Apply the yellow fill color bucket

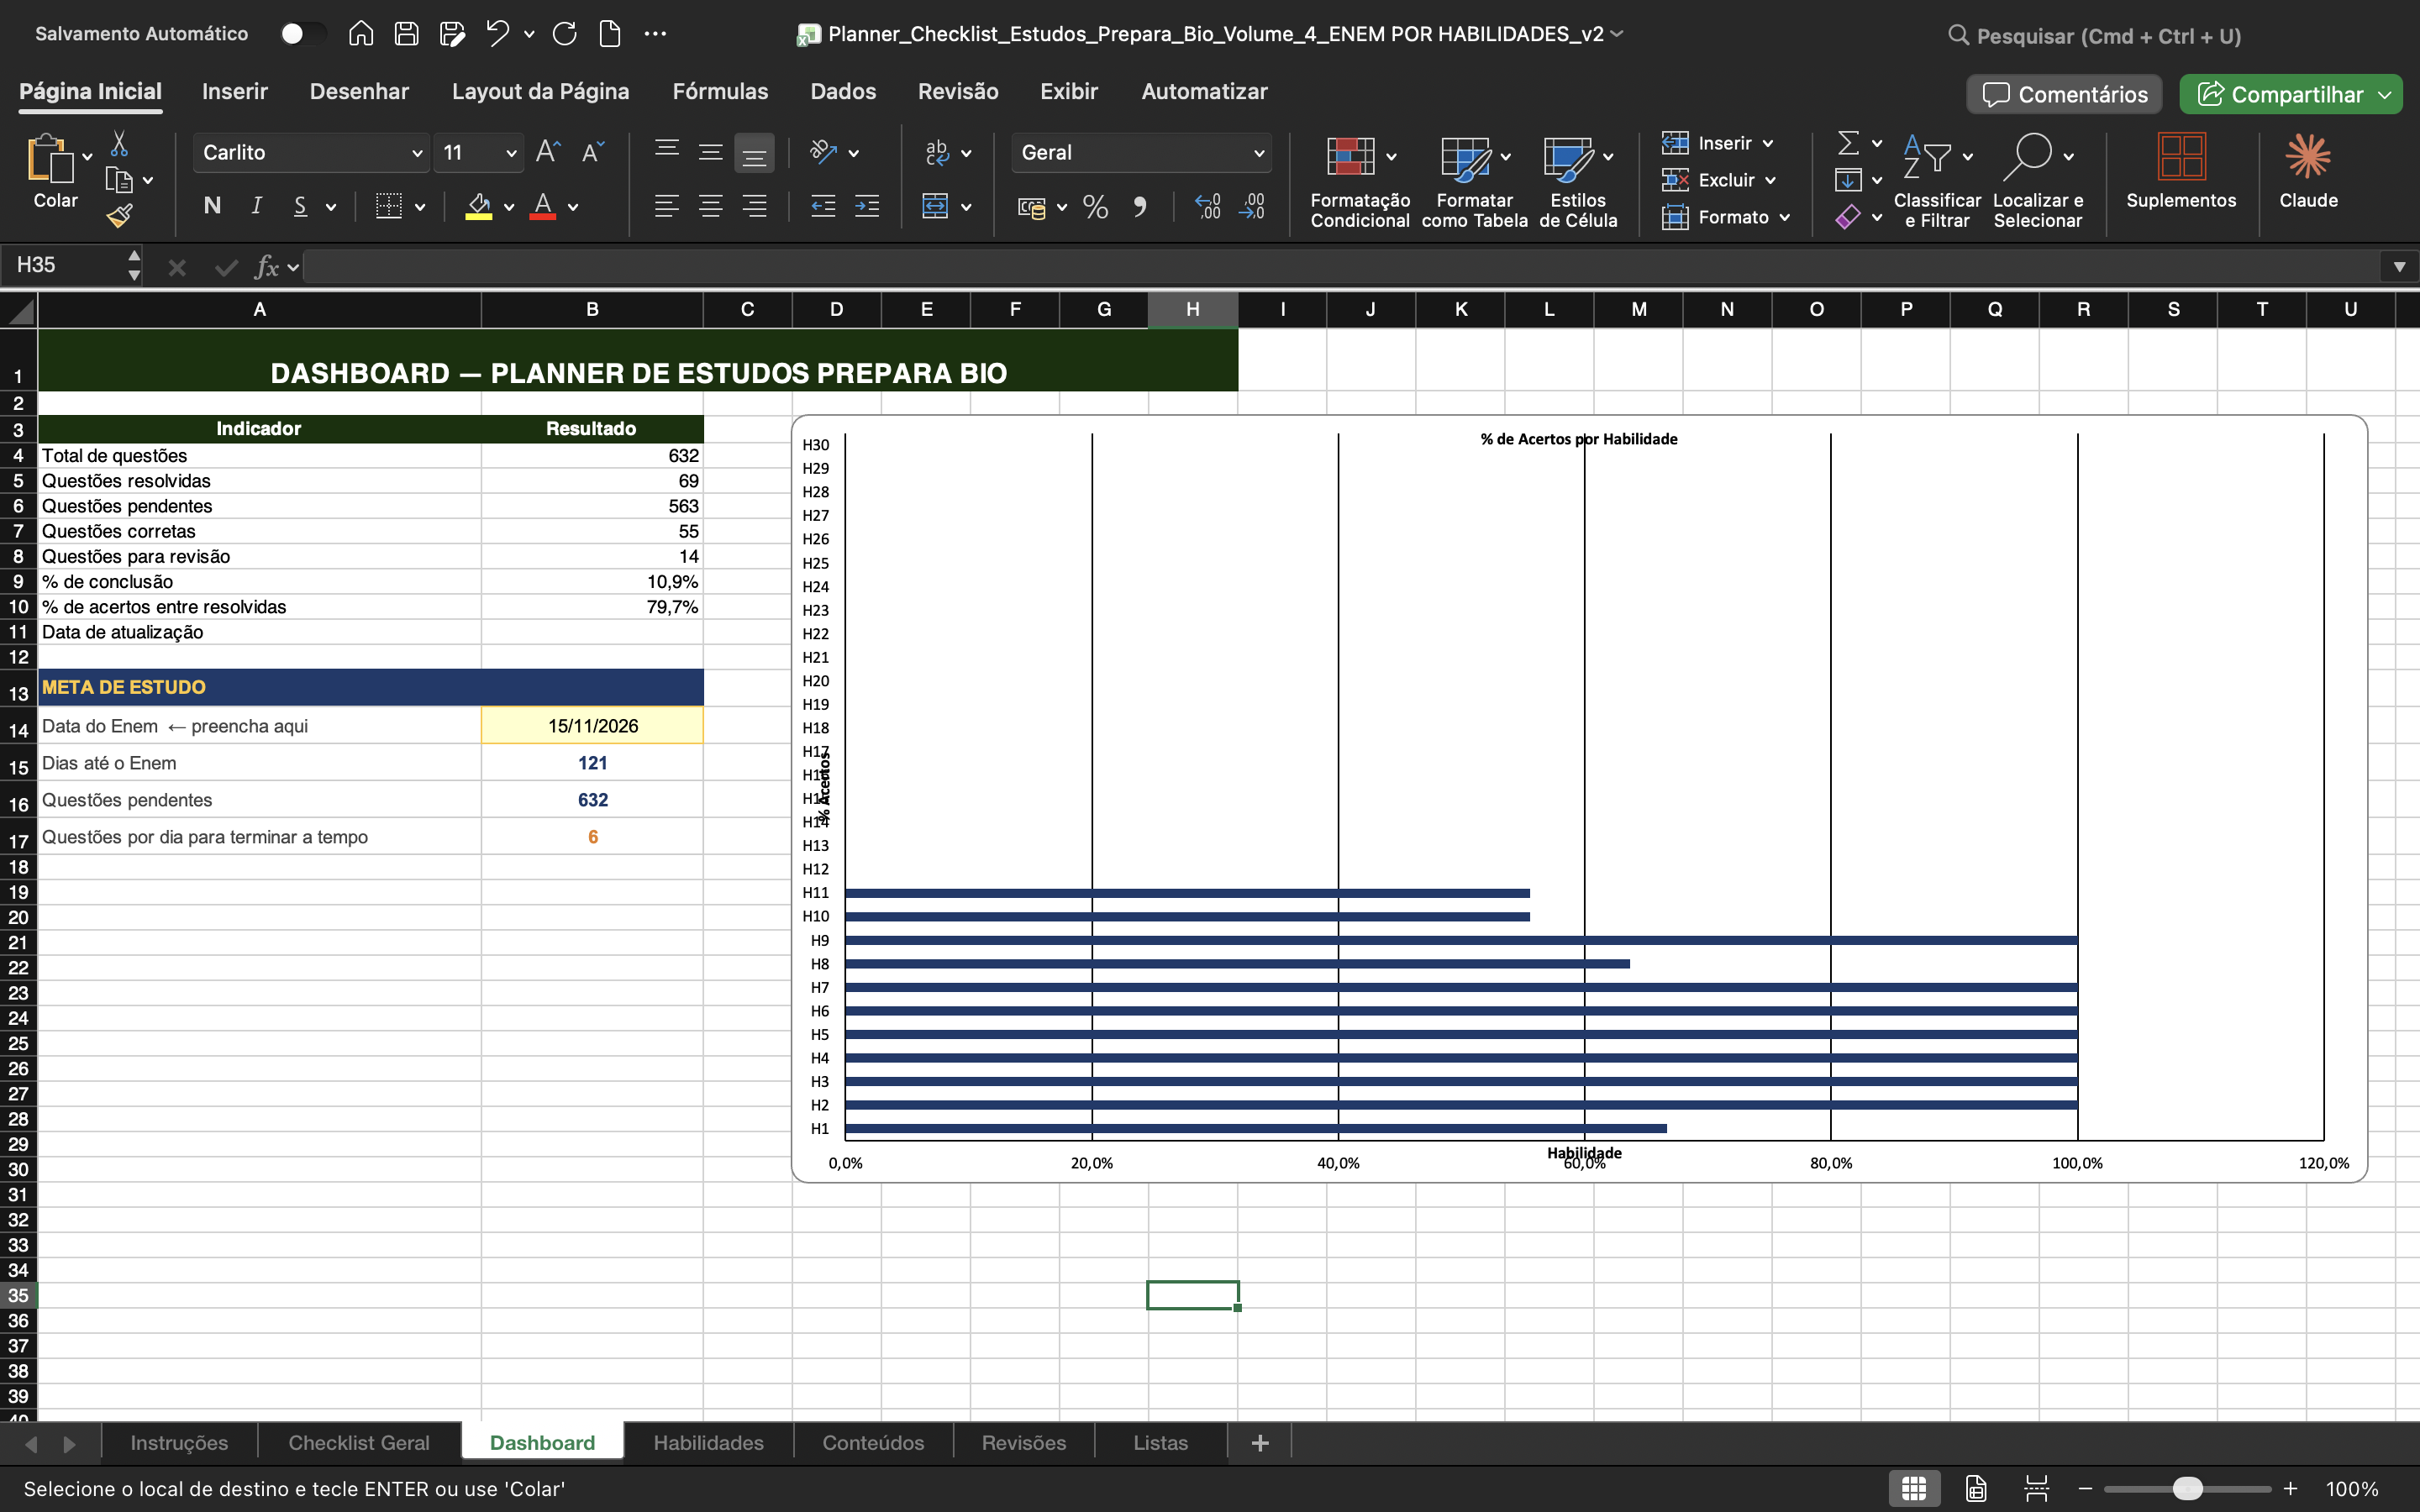tap(479, 206)
